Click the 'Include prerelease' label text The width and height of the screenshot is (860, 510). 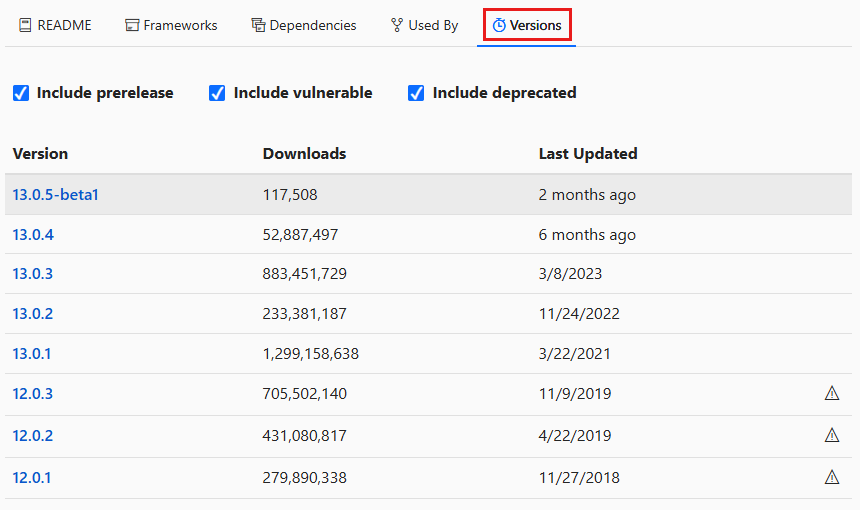coord(105,93)
